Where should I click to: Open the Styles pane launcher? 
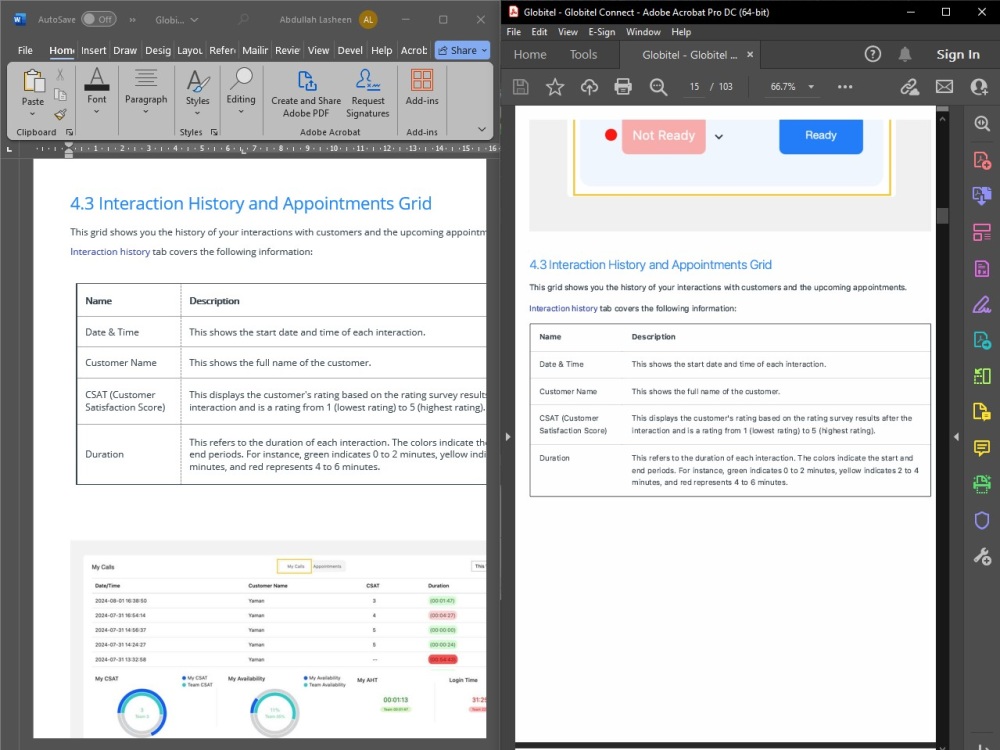pos(214,132)
